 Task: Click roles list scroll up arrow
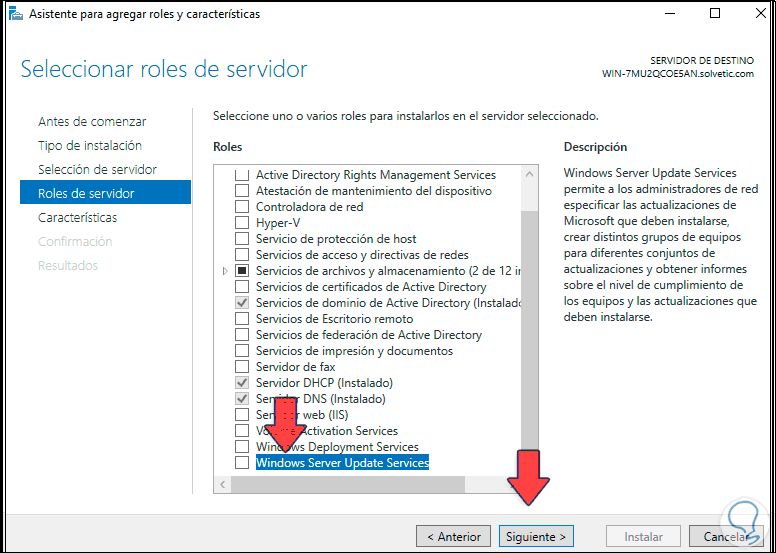(530, 174)
